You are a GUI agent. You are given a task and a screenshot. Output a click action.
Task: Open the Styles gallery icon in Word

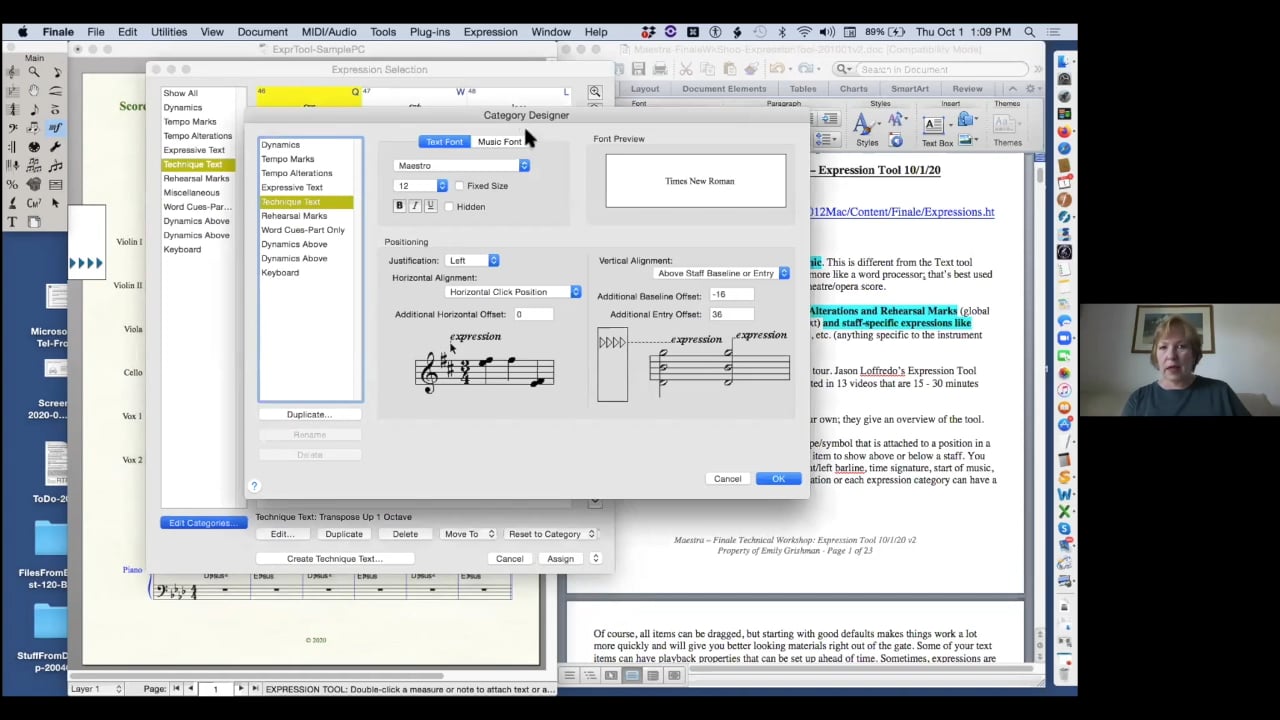coord(864,123)
